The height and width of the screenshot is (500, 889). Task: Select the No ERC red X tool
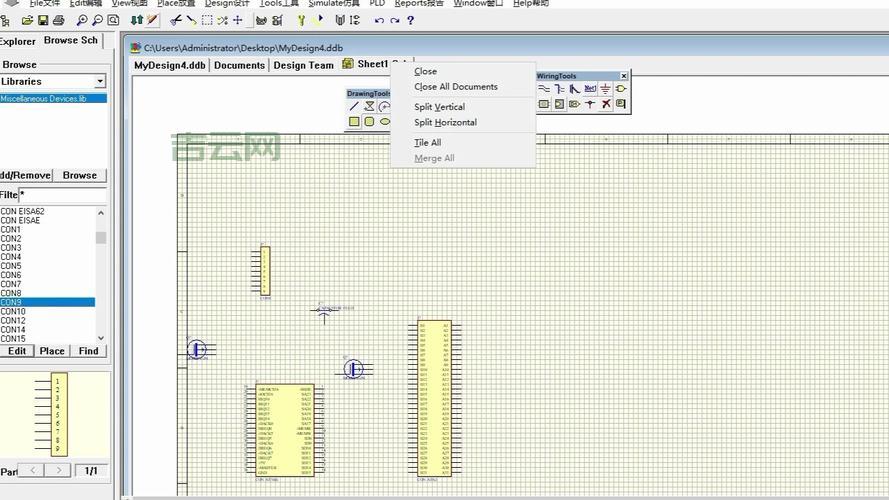tap(606, 104)
